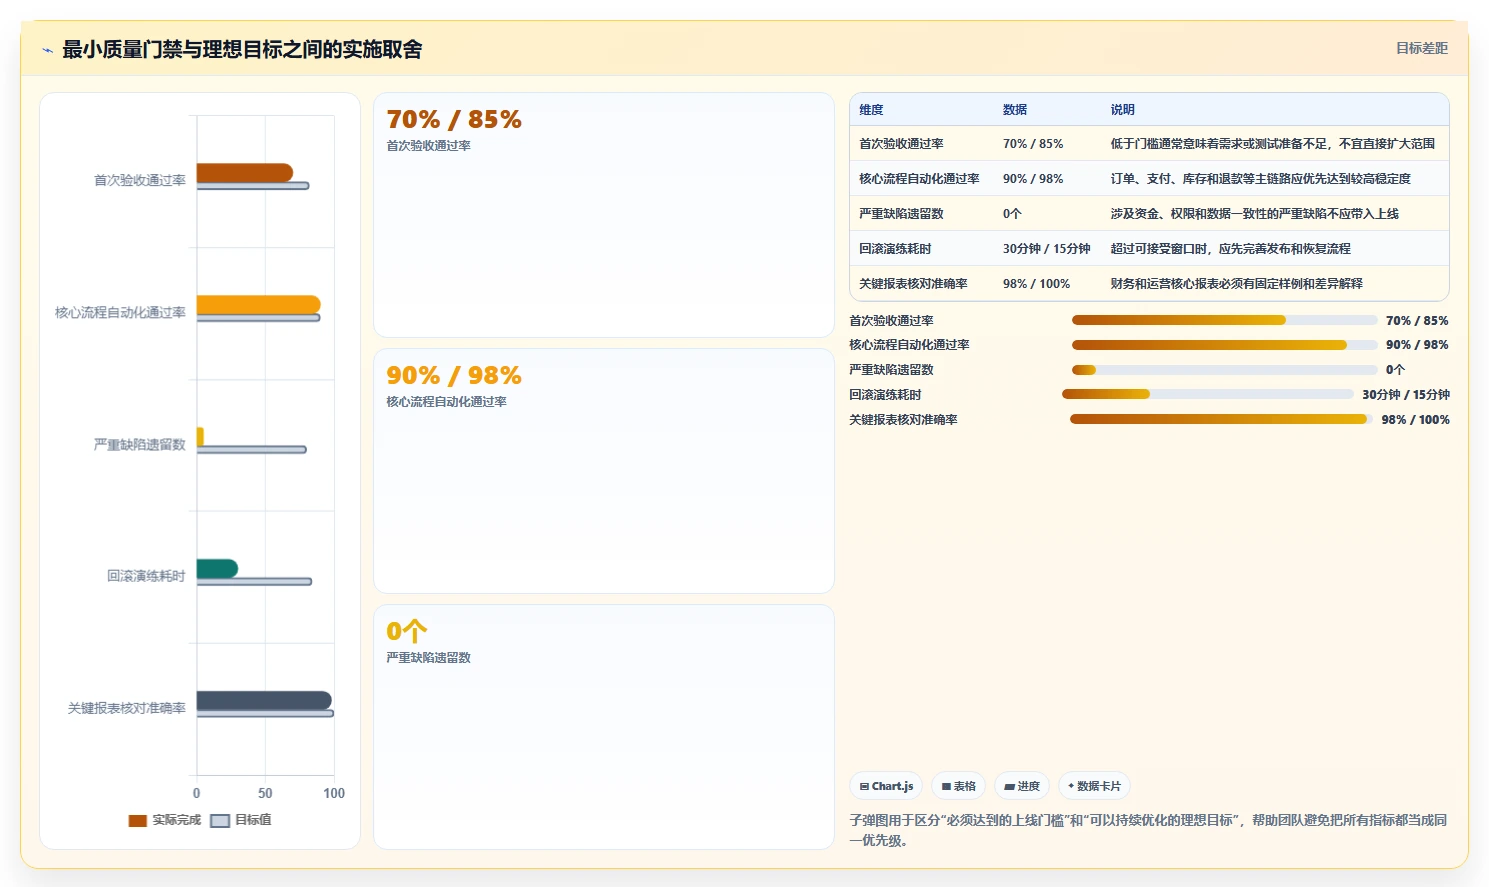Screen dimensions: 1489x887
Task: Click the table description starting 订单、支付、库存和退款
Action: click(1260, 179)
